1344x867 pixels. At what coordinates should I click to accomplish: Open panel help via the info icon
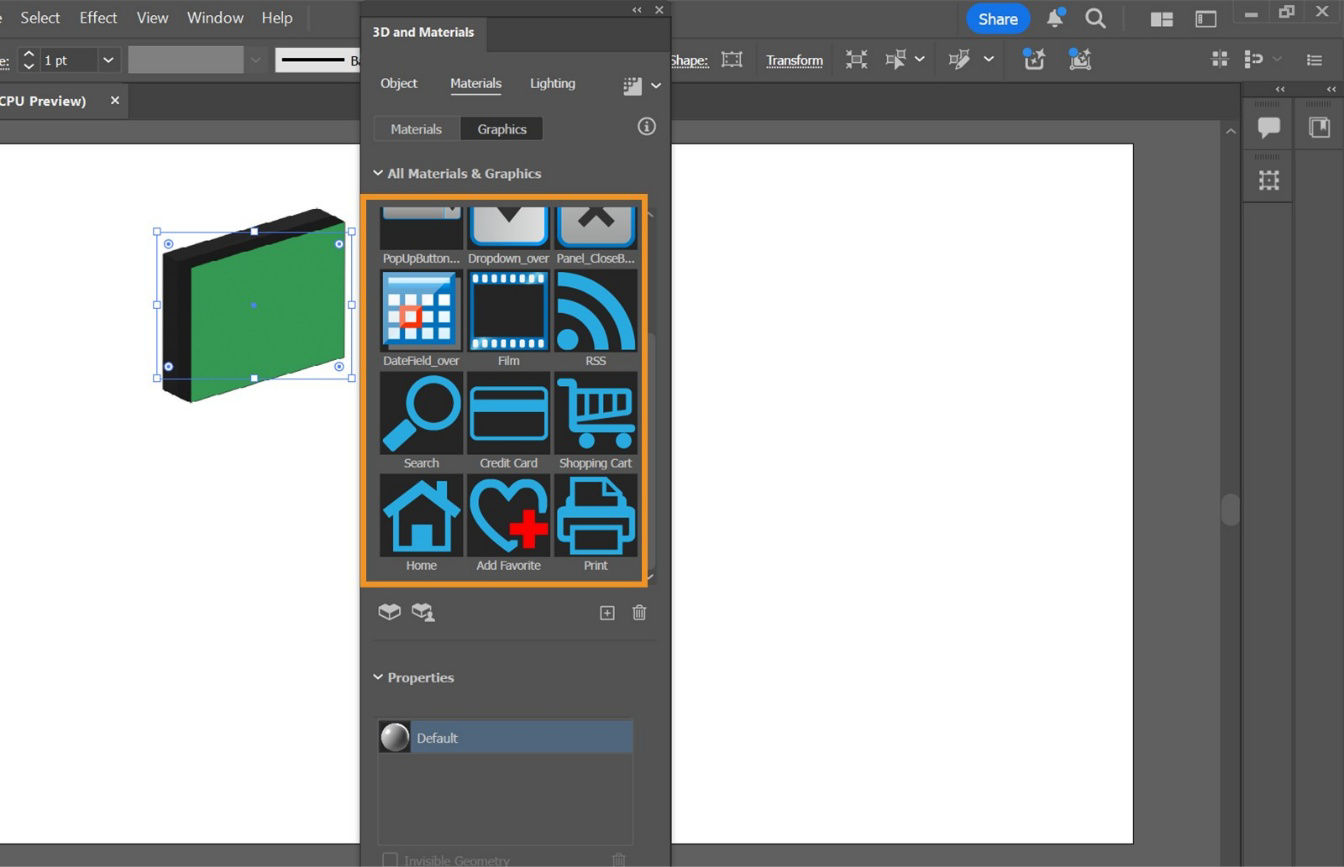(646, 126)
